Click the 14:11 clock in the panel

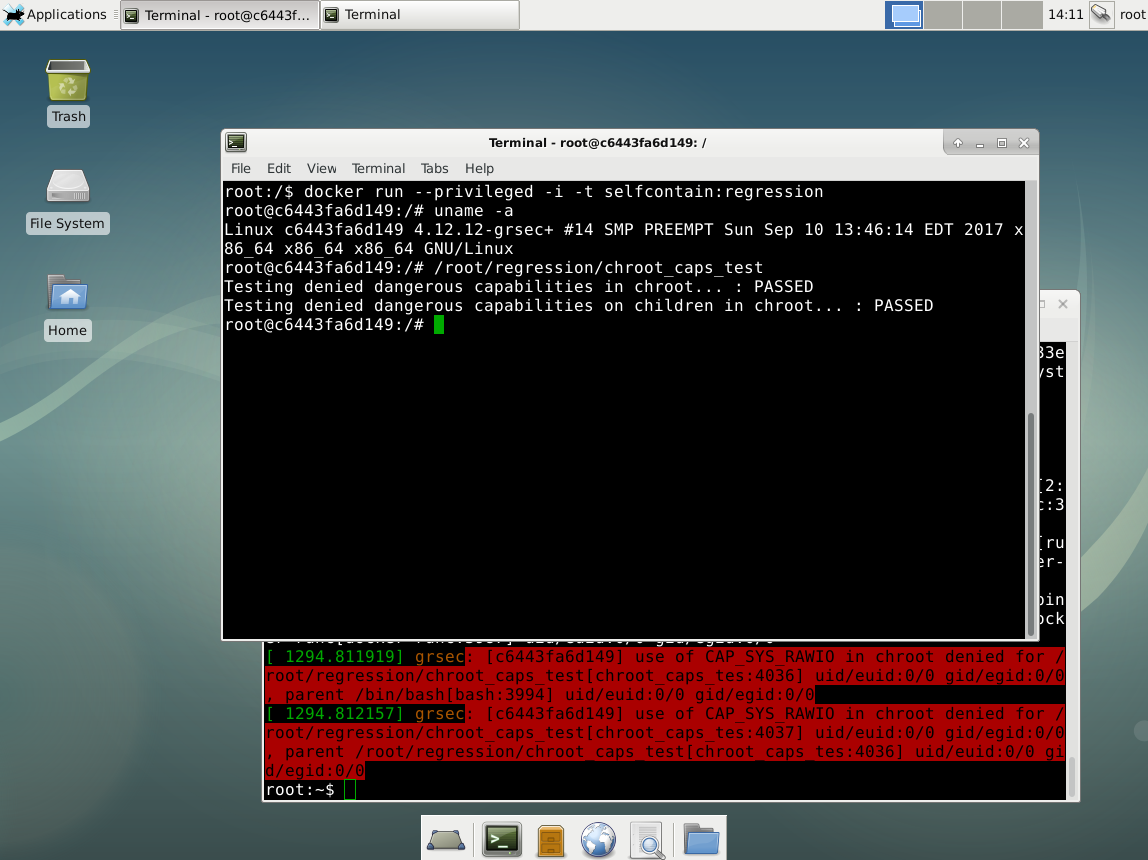(x=1065, y=15)
